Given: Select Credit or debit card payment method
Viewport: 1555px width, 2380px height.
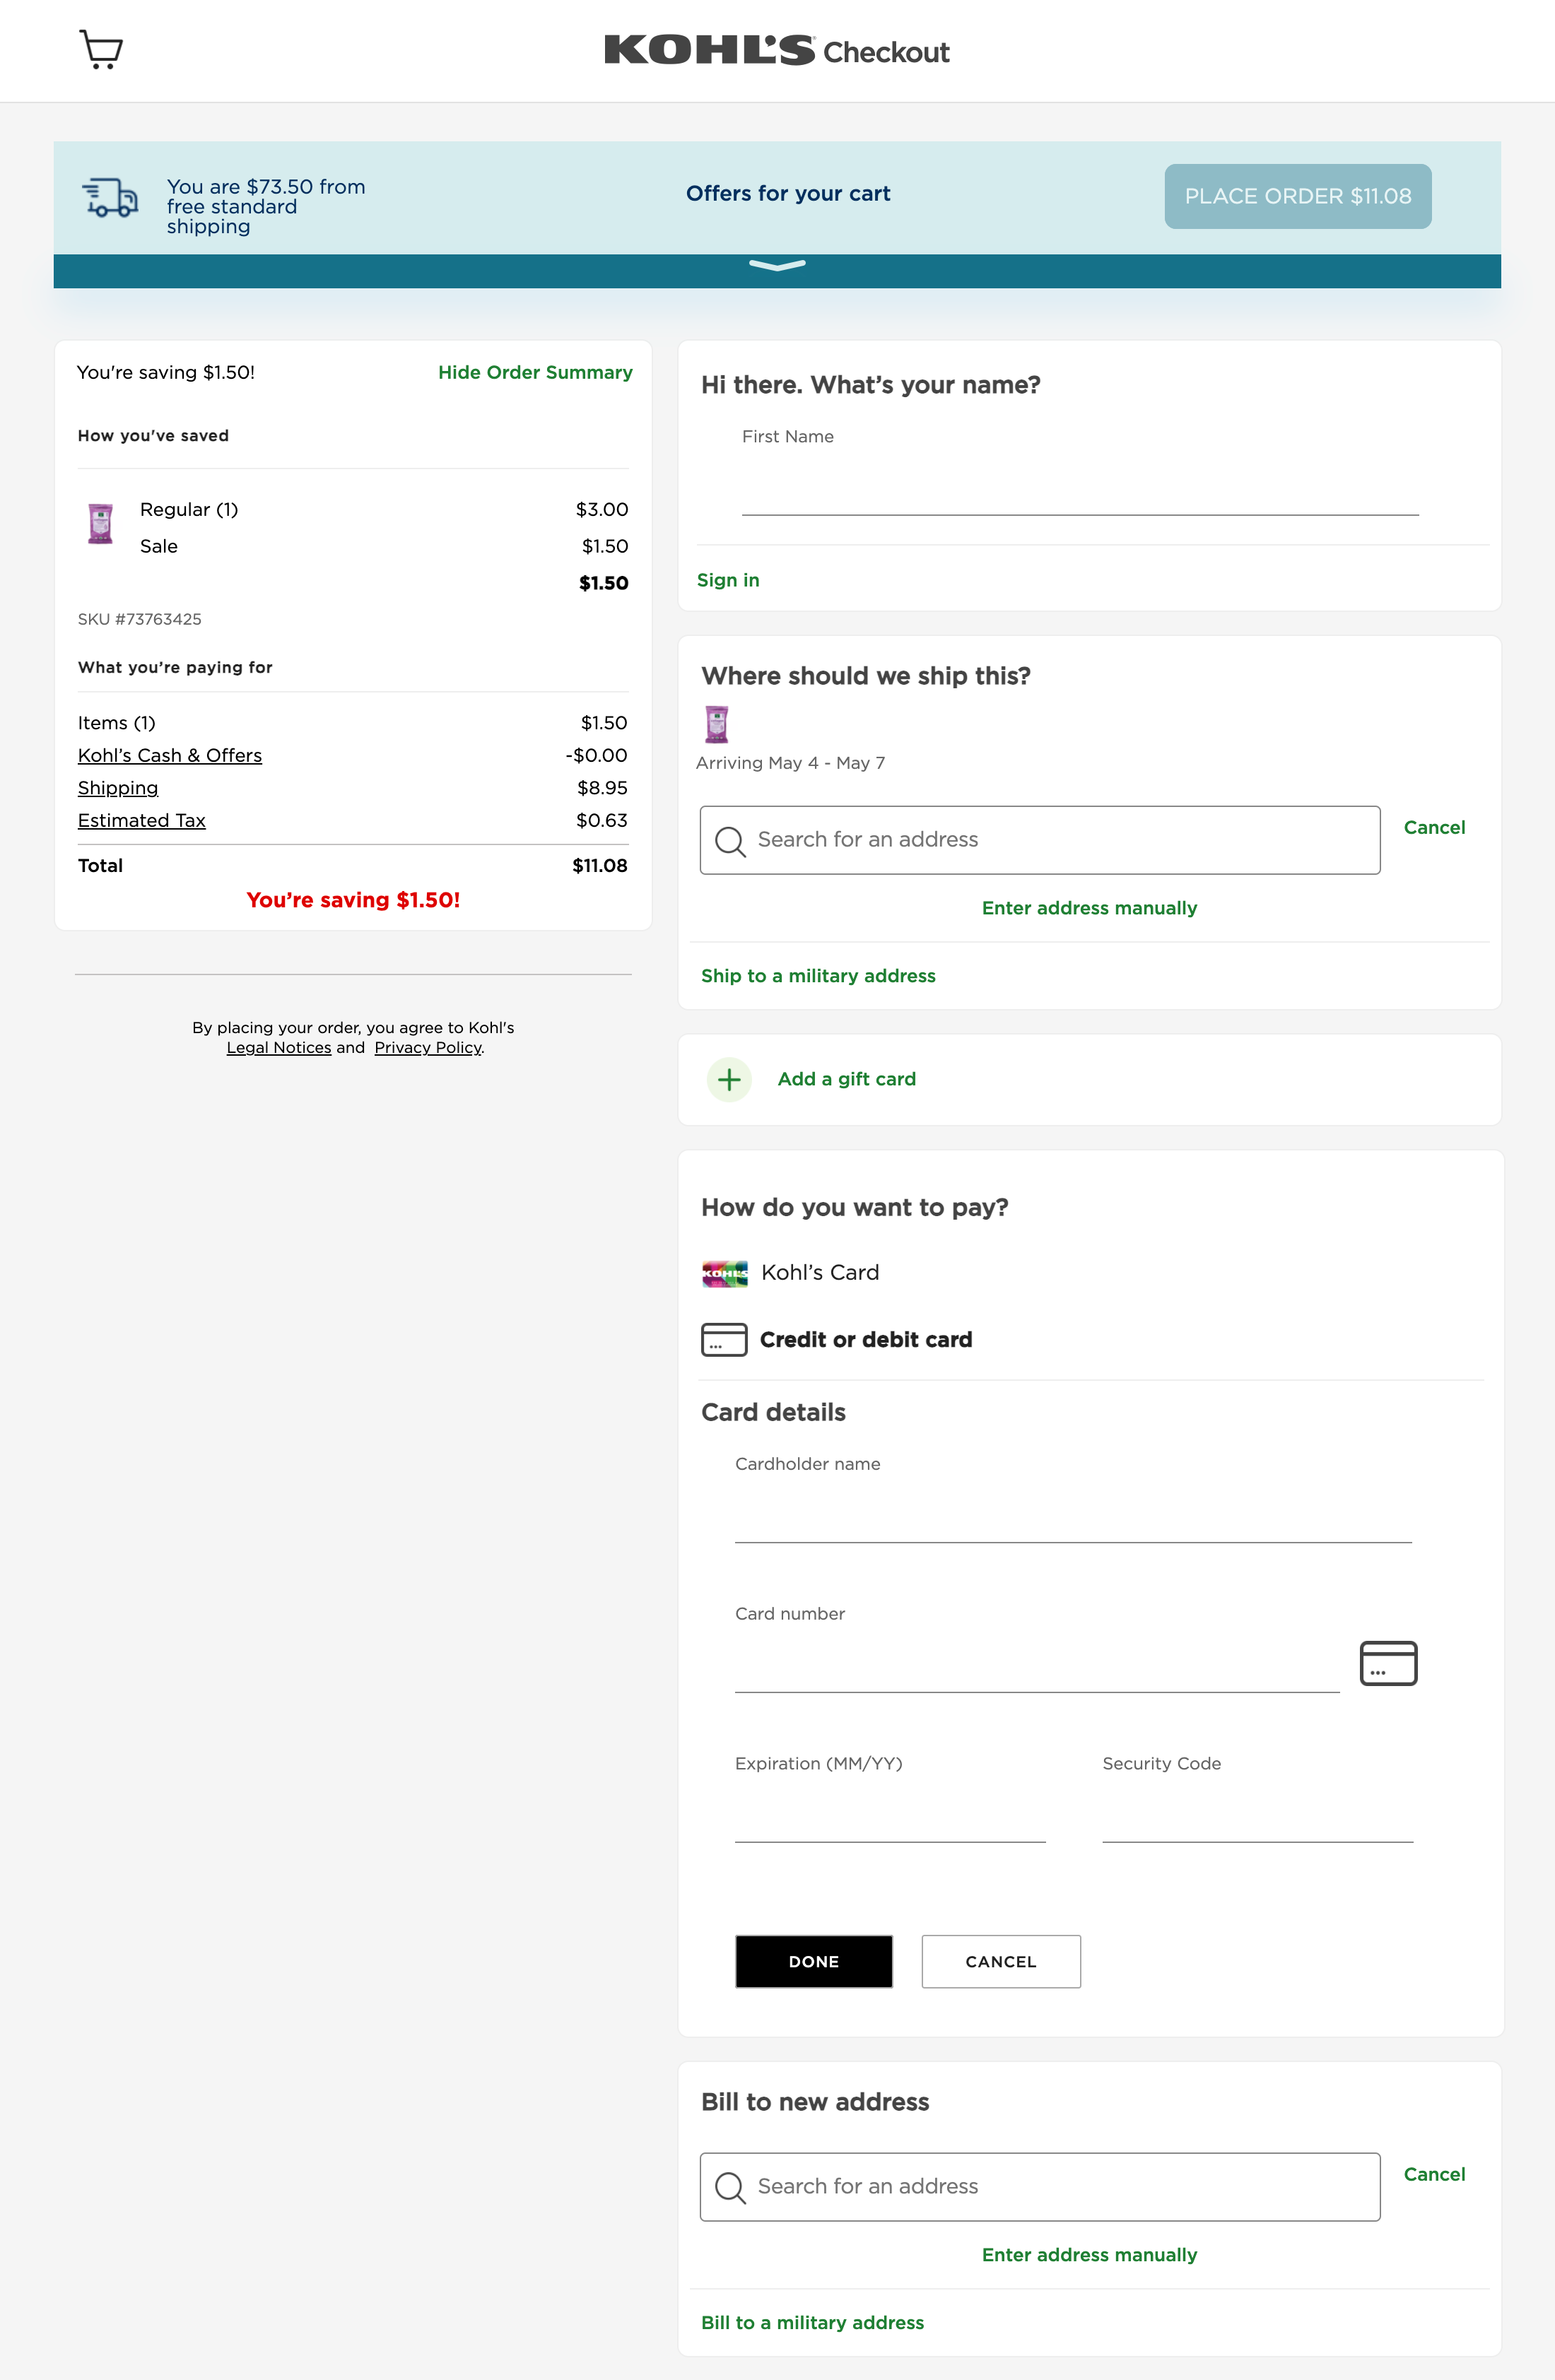Looking at the screenshot, I should 866,1340.
